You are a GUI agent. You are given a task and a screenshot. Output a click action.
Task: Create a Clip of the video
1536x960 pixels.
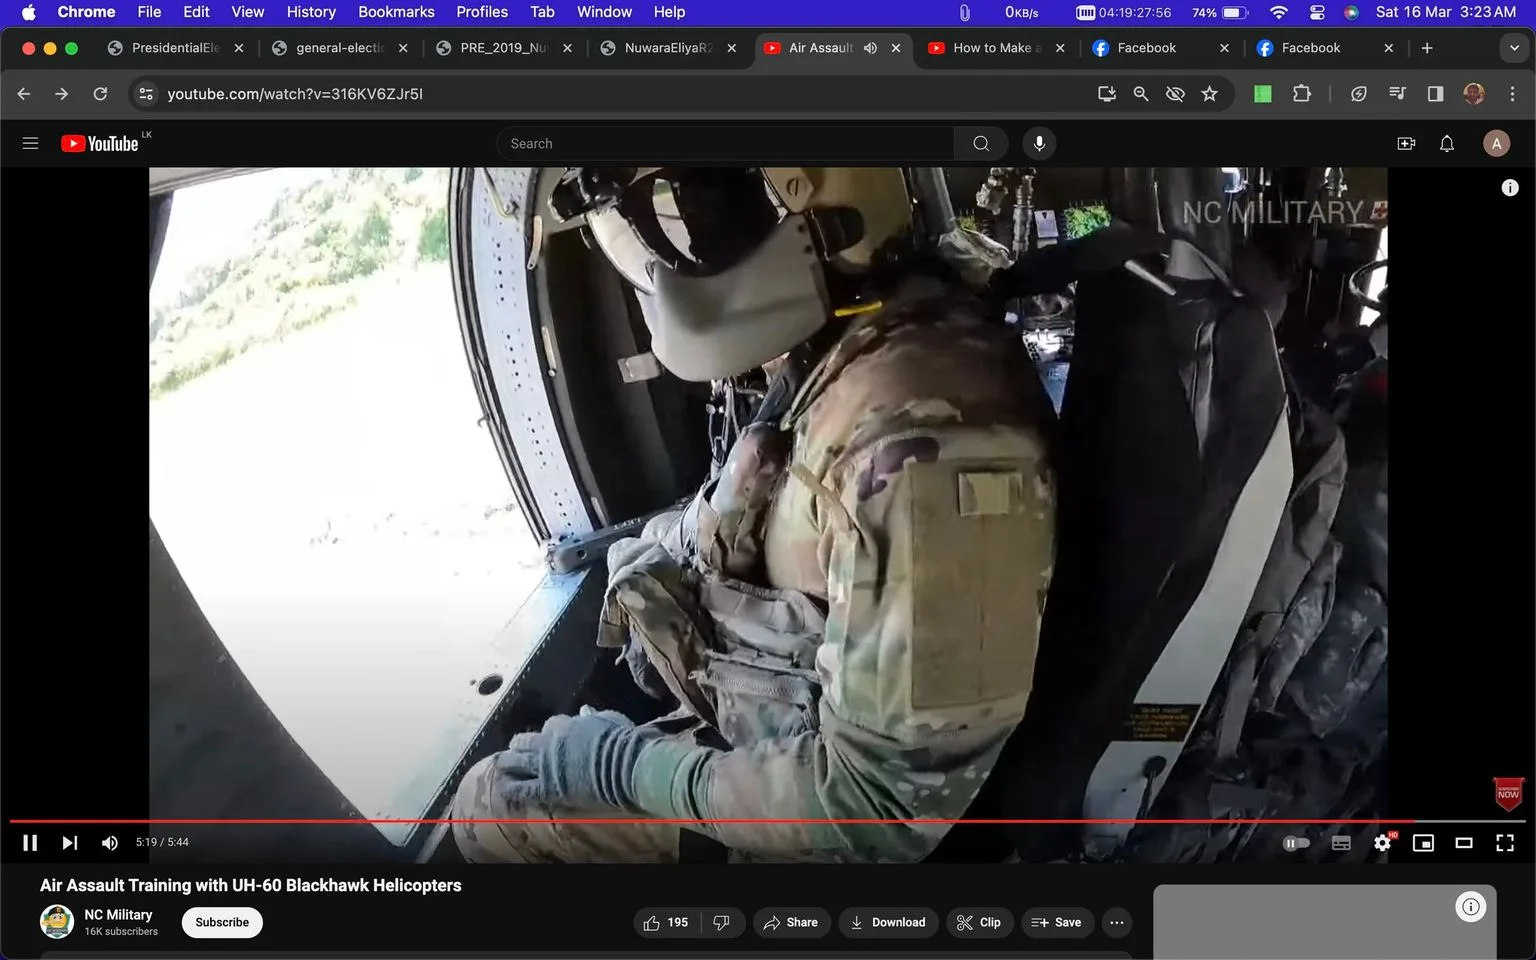coord(979,922)
